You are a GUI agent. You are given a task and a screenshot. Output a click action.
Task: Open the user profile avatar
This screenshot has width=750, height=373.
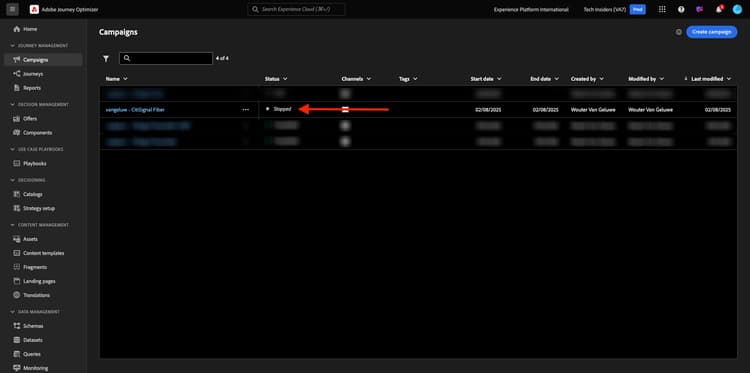[x=737, y=9]
